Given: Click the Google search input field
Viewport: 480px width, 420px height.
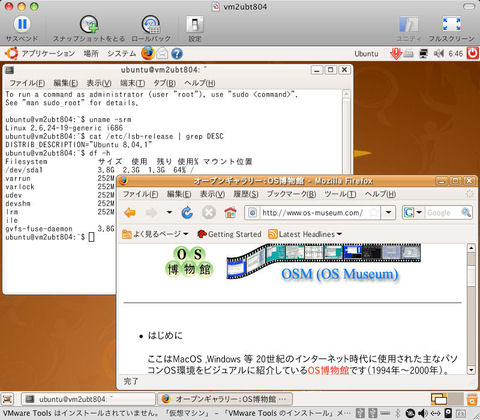Looking at the screenshot, I should click(x=442, y=212).
